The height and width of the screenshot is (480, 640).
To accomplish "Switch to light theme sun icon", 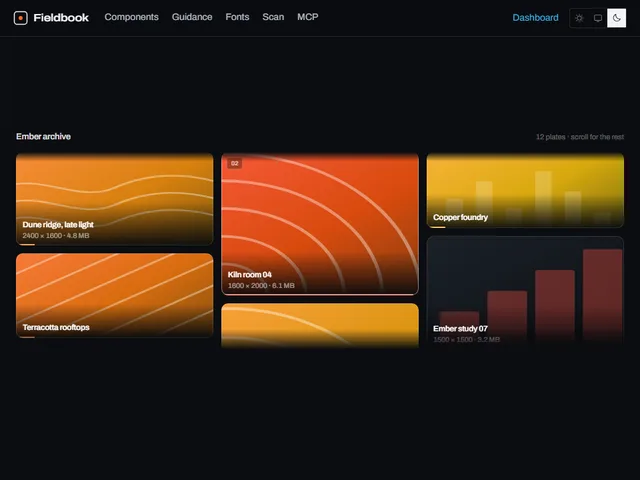I will 579,18.
